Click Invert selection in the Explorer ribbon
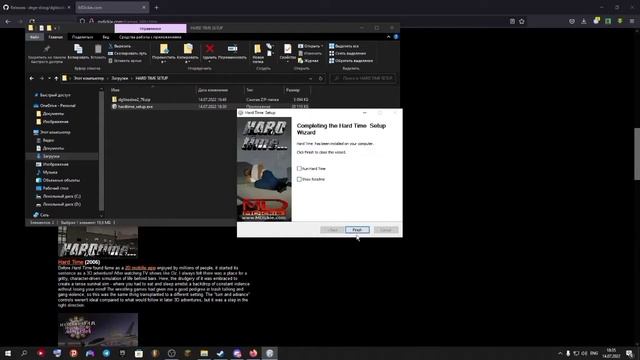 pyautogui.click(x=351, y=61)
